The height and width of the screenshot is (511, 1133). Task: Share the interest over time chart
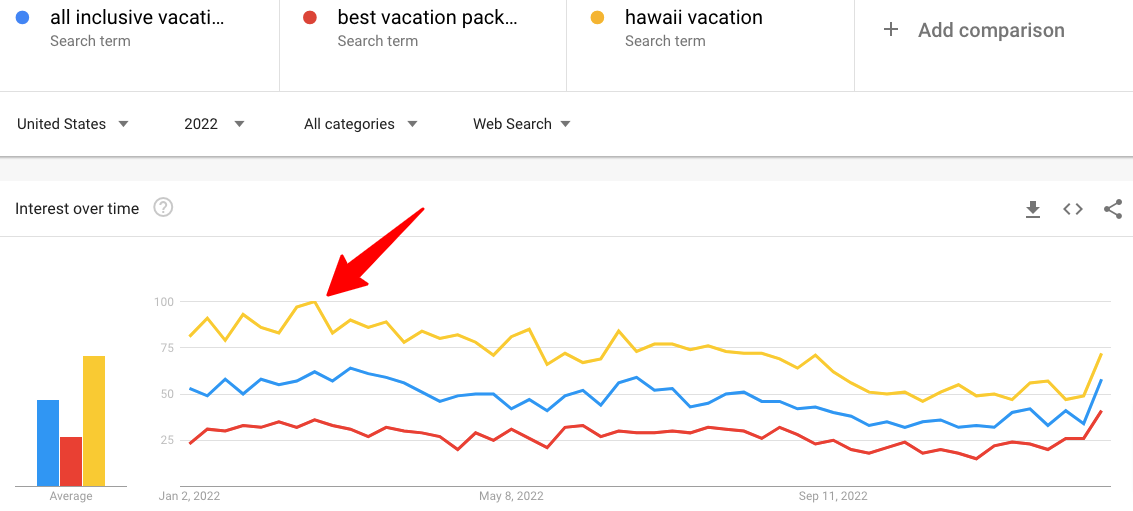click(x=1112, y=209)
